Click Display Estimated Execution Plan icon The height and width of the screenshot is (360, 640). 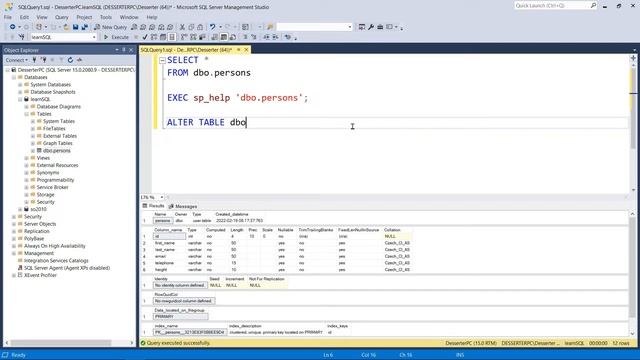pyautogui.click(x=154, y=37)
